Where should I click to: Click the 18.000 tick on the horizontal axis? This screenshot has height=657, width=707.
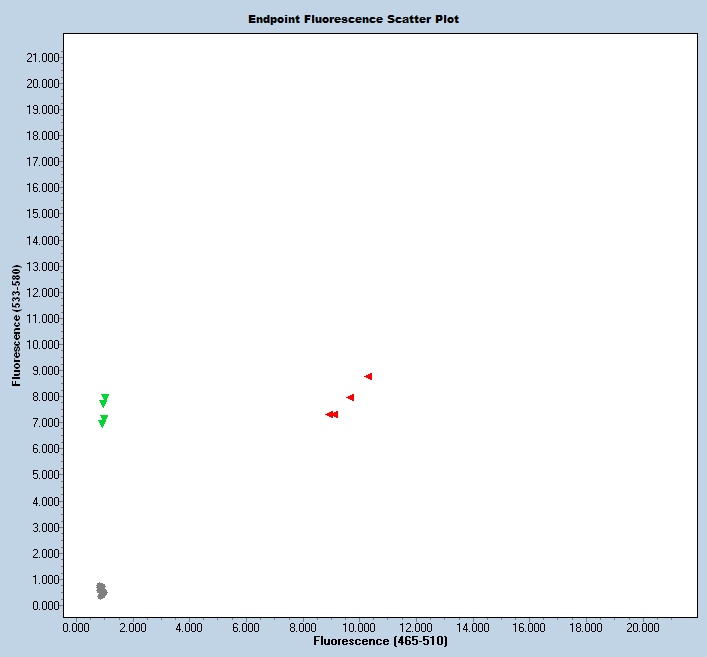585,627
